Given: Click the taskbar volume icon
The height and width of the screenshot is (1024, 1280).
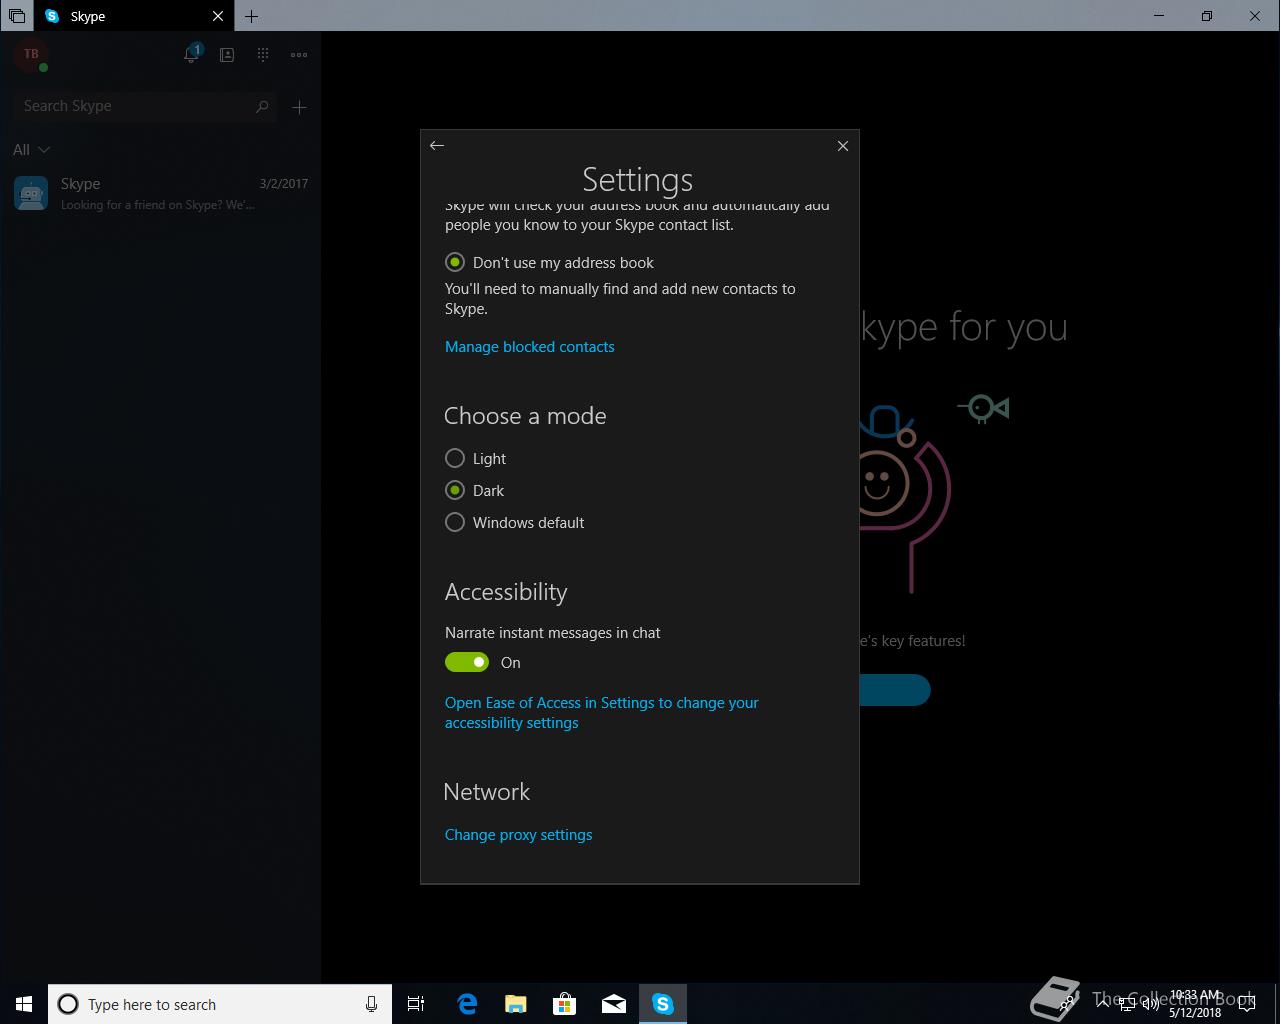Looking at the screenshot, I should pyautogui.click(x=1150, y=1004).
